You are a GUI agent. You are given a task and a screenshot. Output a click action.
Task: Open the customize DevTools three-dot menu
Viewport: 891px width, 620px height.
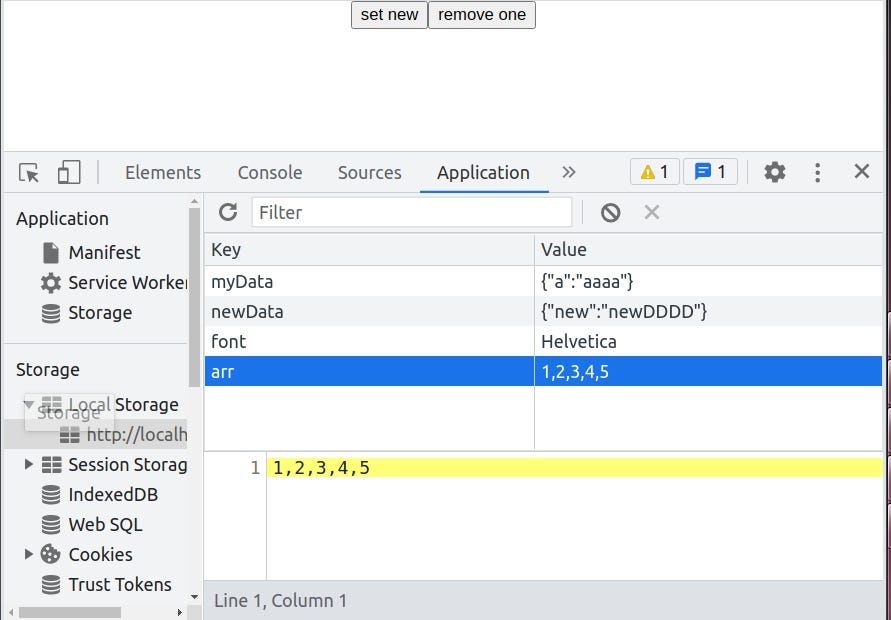[818, 171]
